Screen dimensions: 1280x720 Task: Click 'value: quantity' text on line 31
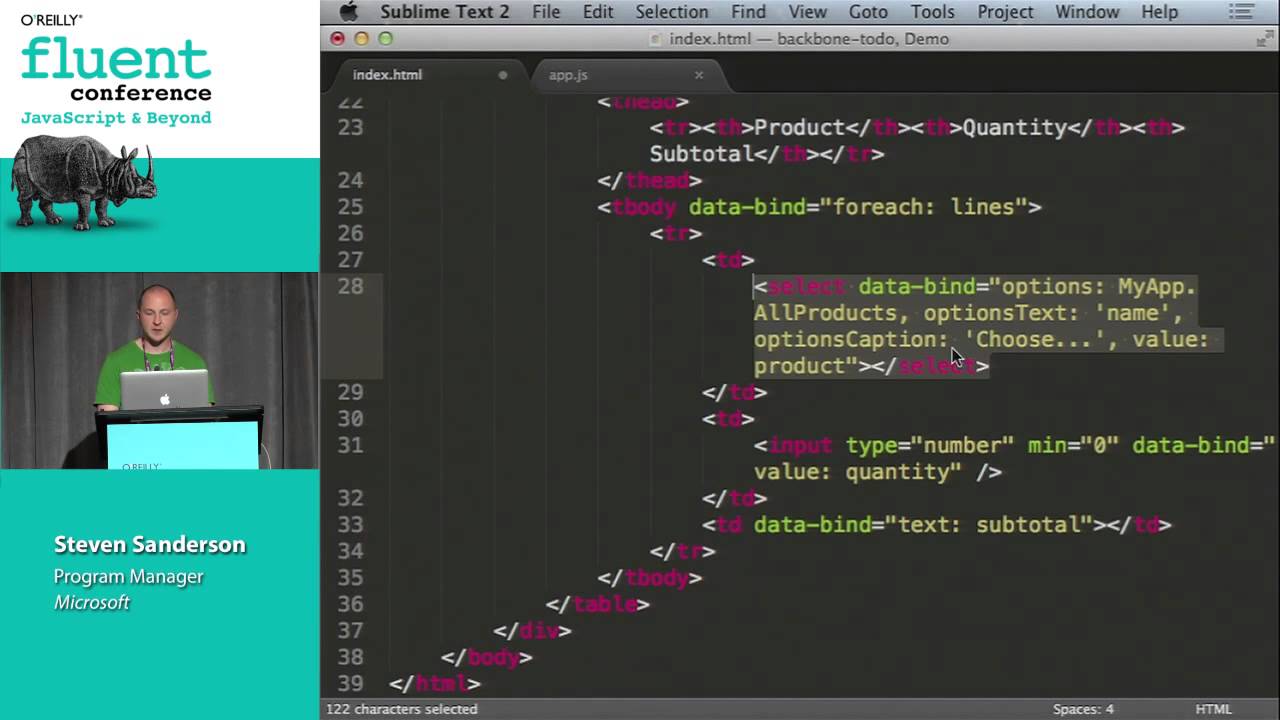coord(852,472)
